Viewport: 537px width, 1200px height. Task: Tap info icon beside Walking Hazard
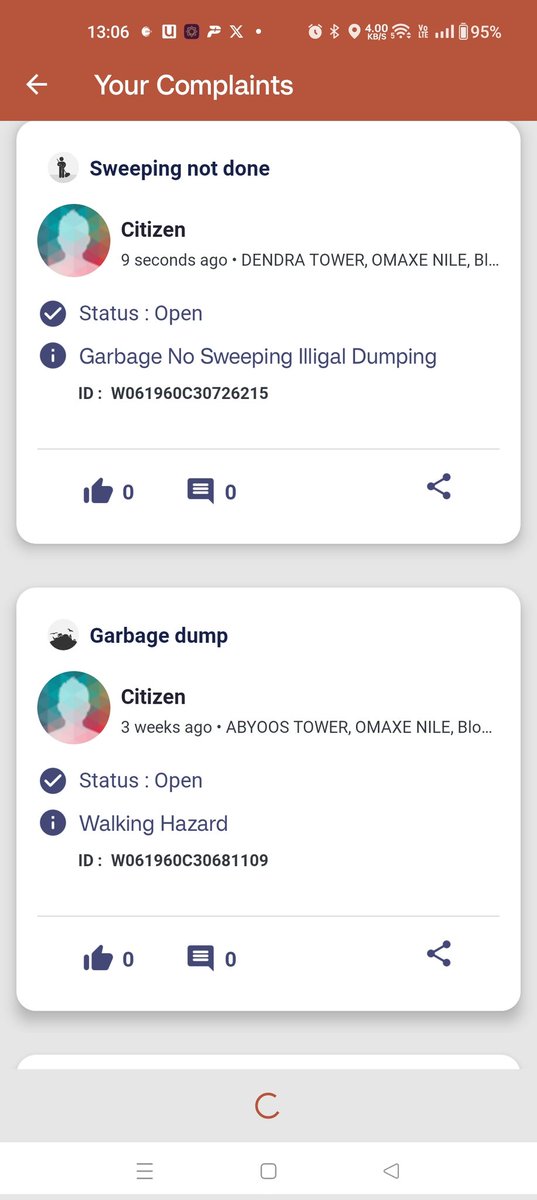pyautogui.click(x=53, y=823)
